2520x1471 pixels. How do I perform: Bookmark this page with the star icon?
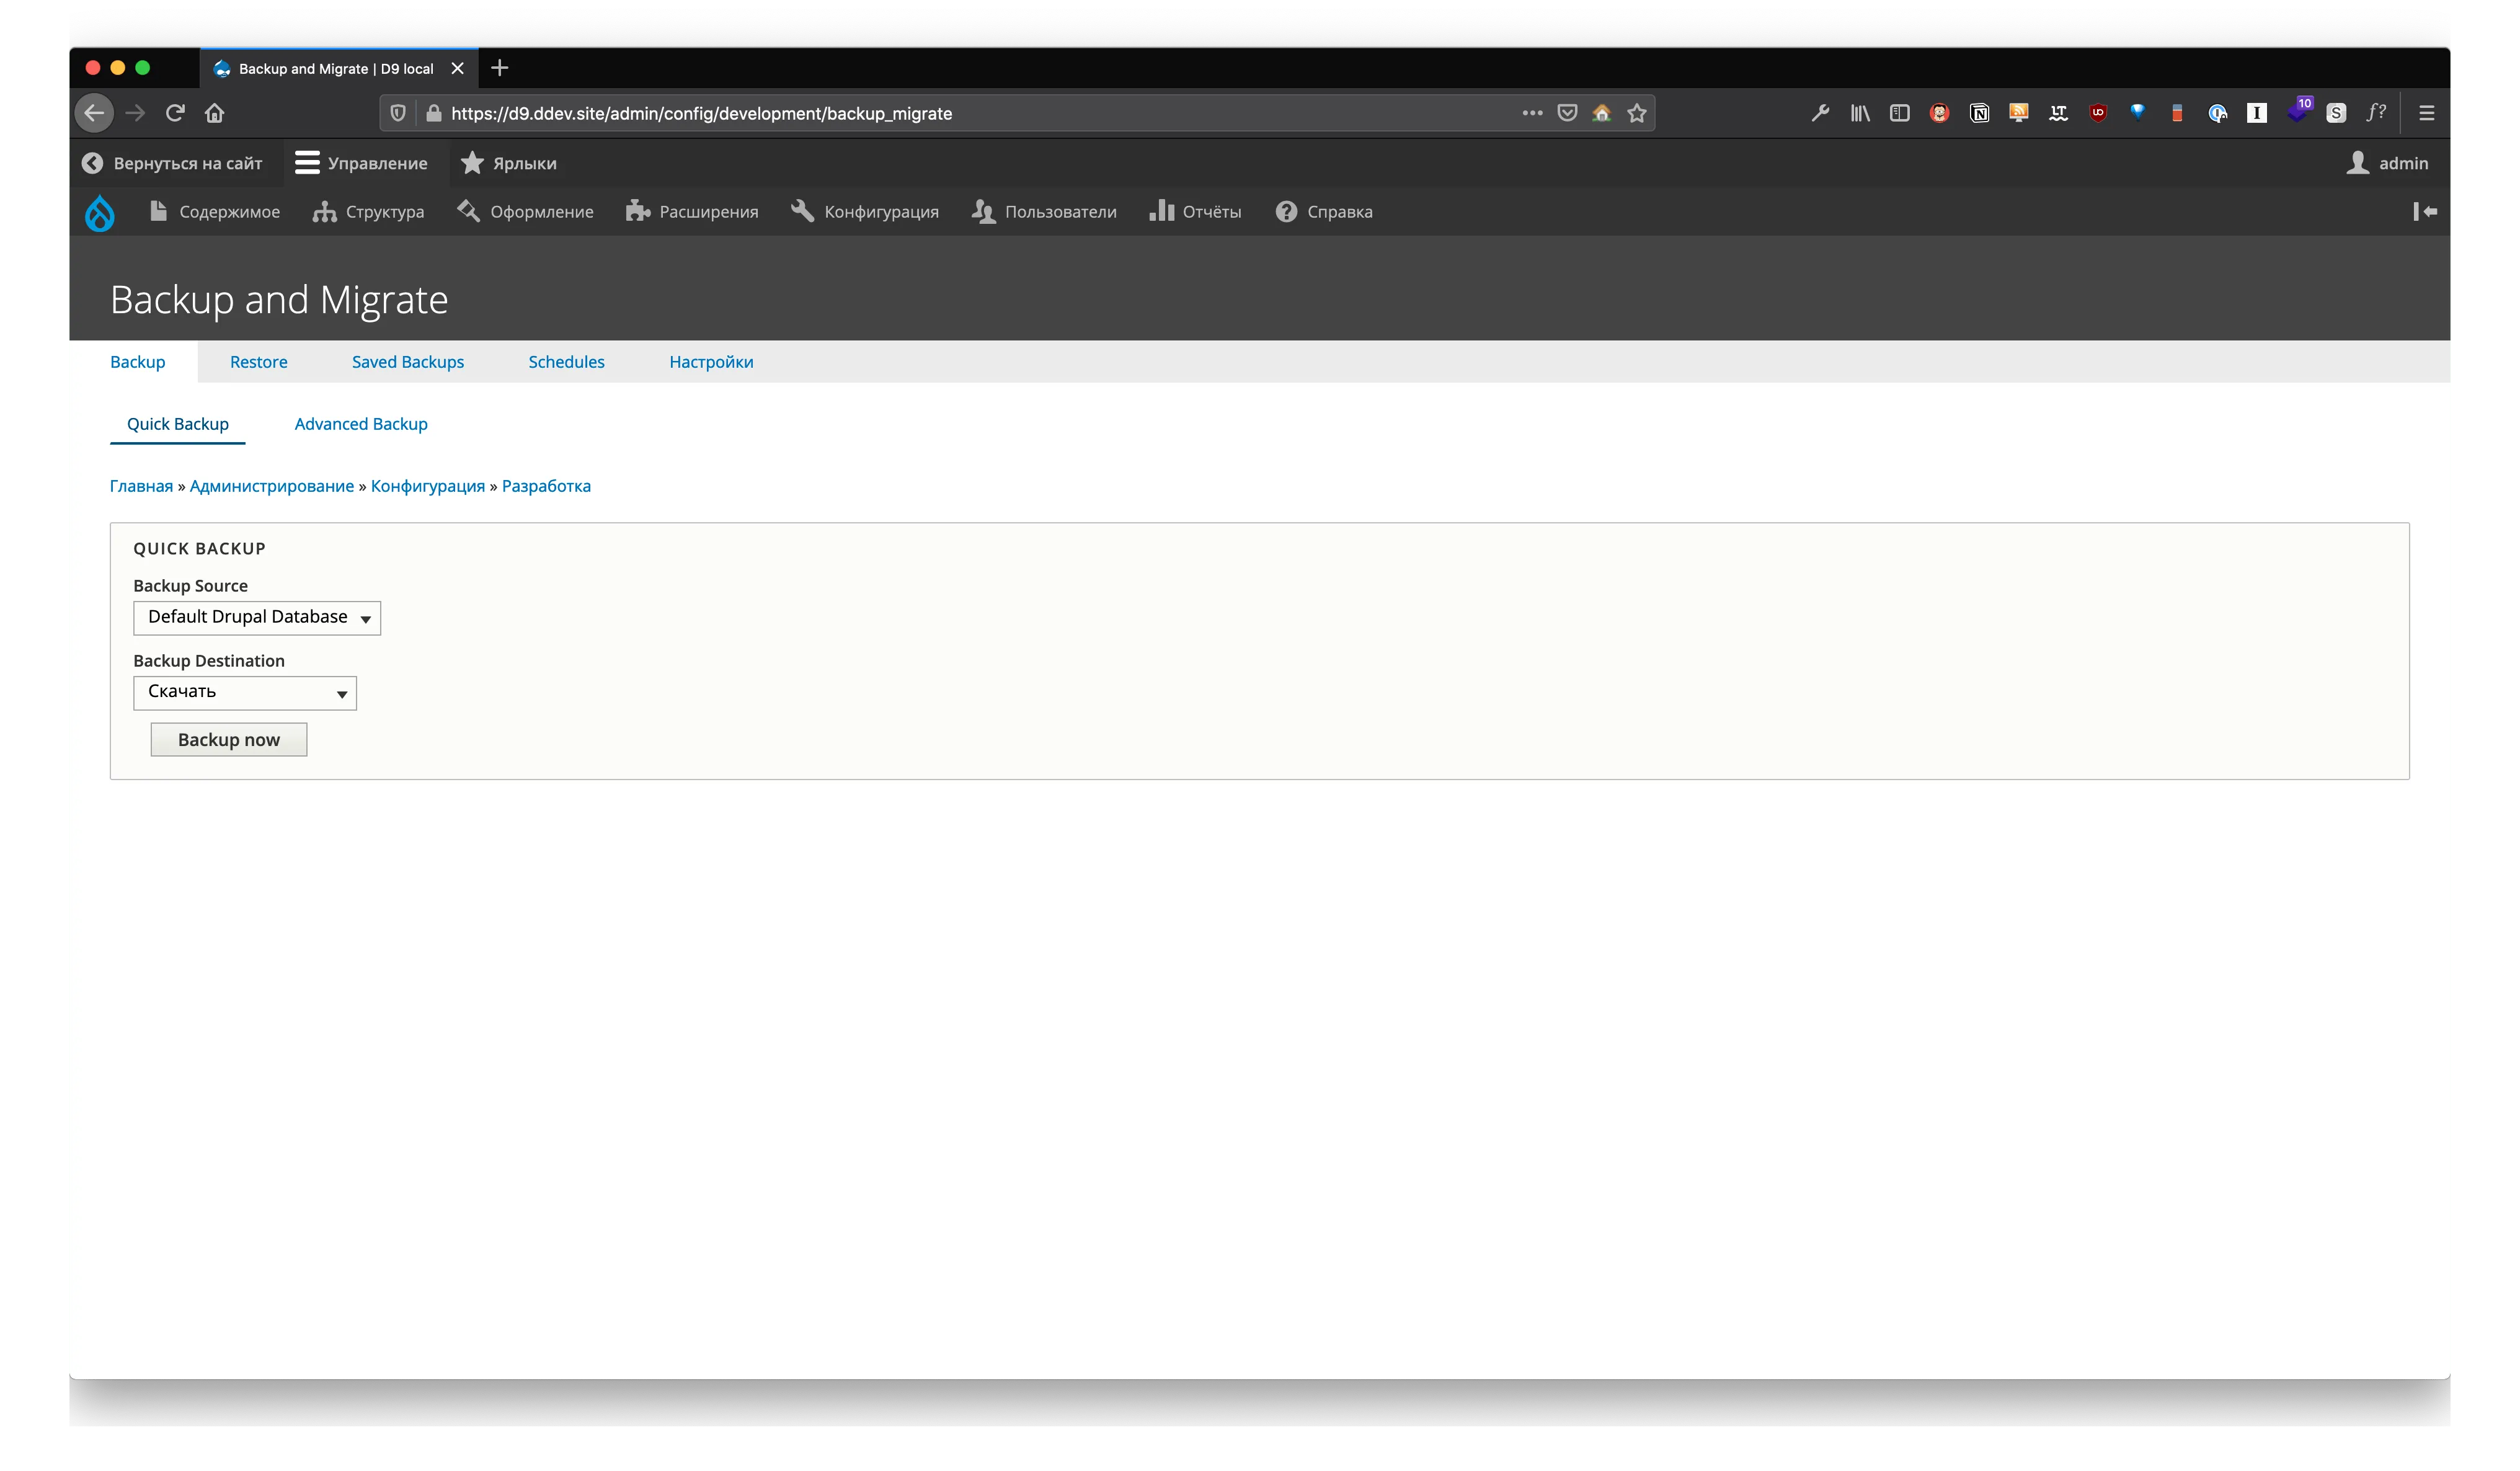click(1636, 113)
